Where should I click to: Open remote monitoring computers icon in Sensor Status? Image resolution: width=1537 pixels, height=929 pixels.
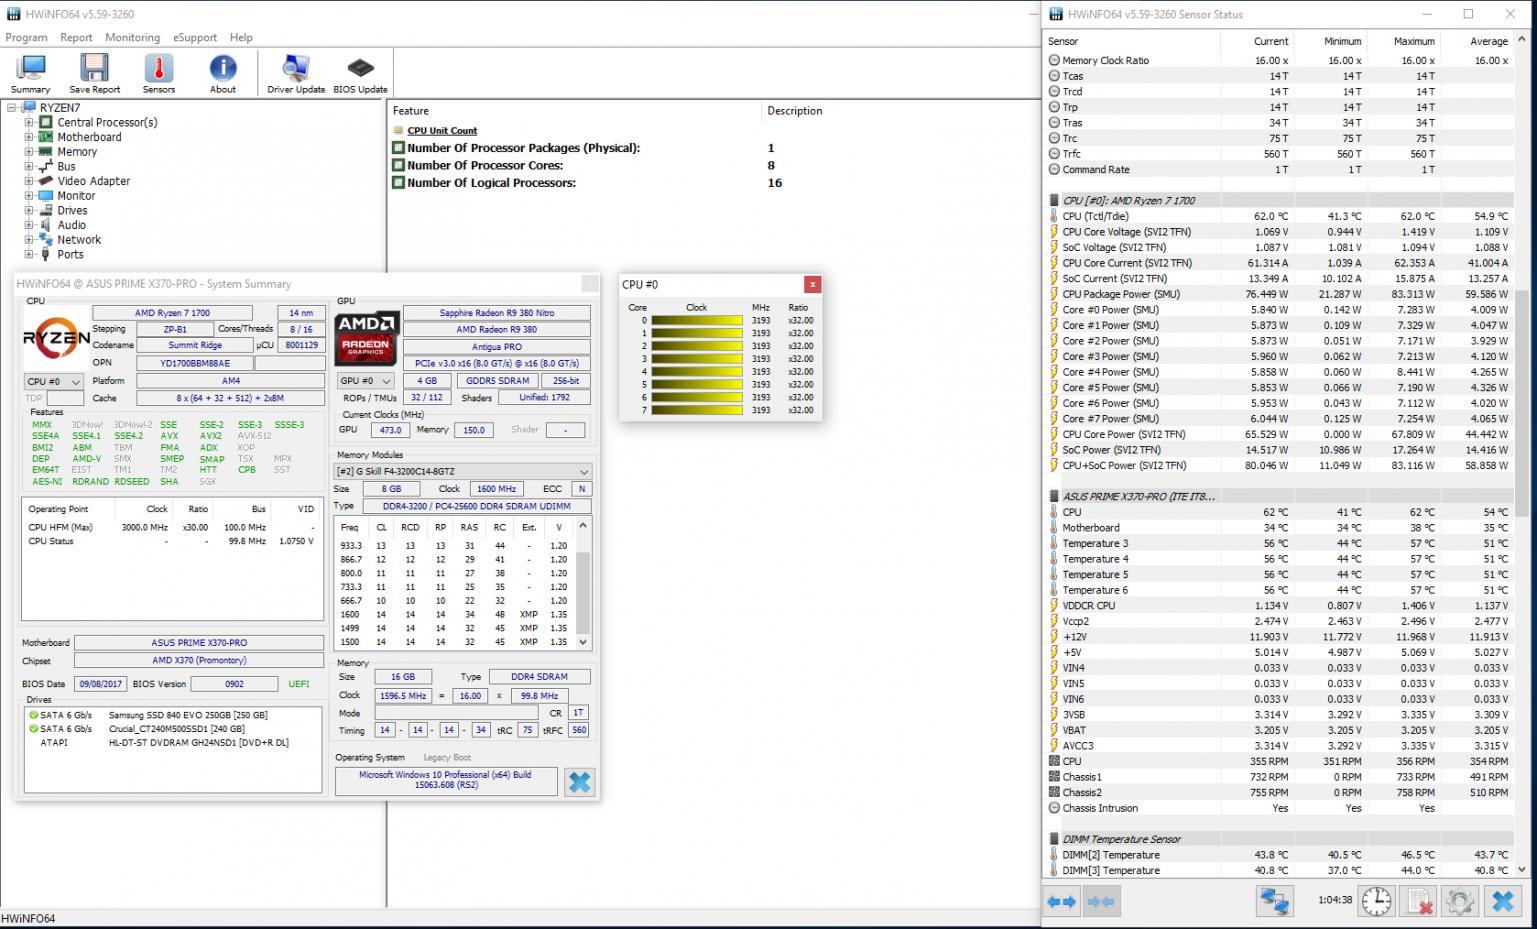[1275, 901]
